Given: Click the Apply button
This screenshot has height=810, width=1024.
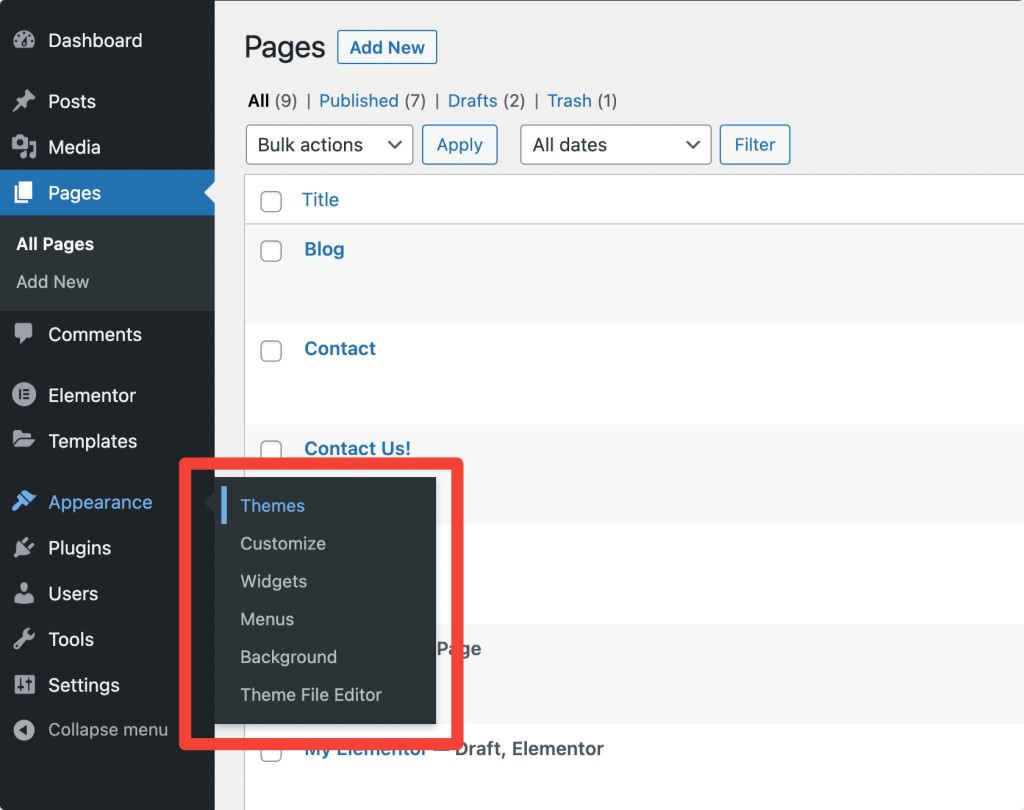Looking at the screenshot, I should 459,144.
